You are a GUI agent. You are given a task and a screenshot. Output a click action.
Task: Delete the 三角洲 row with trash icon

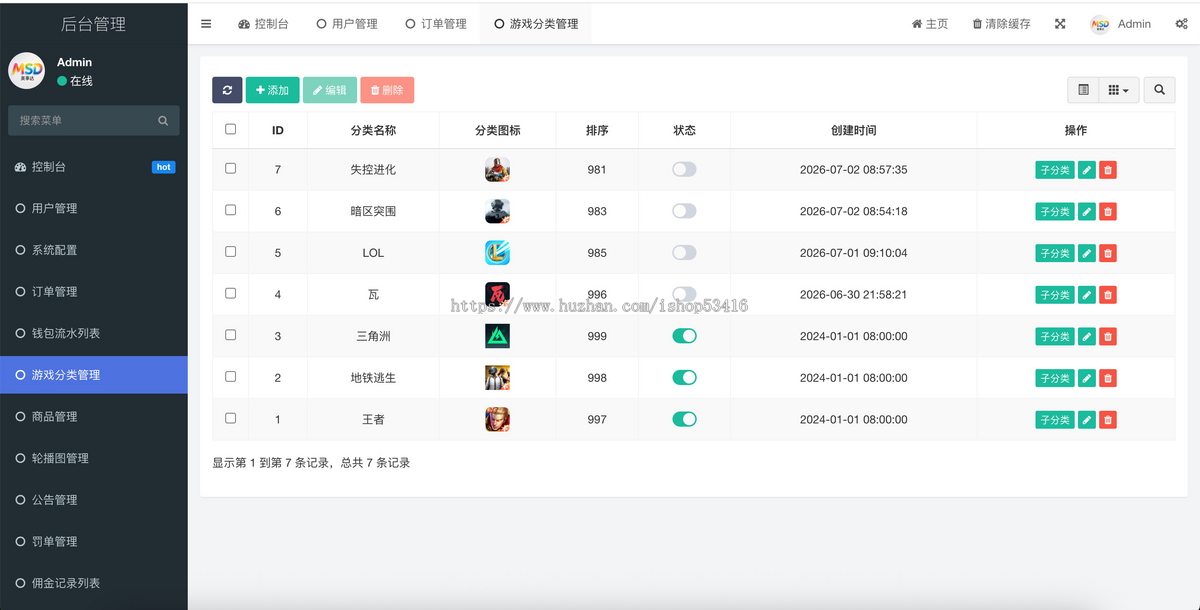pyautogui.click(x=1107, y=337)
